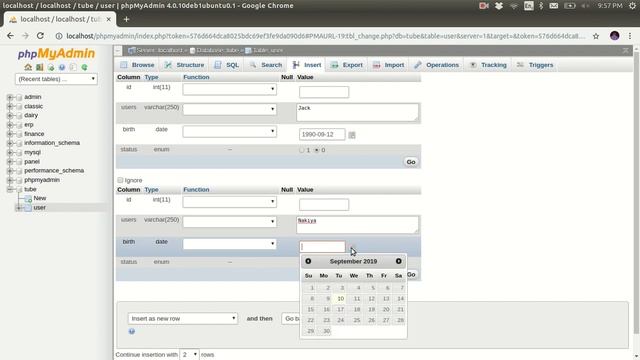
Task: Open calendar icon next to 1990-09-12
Action: point(352,135)
